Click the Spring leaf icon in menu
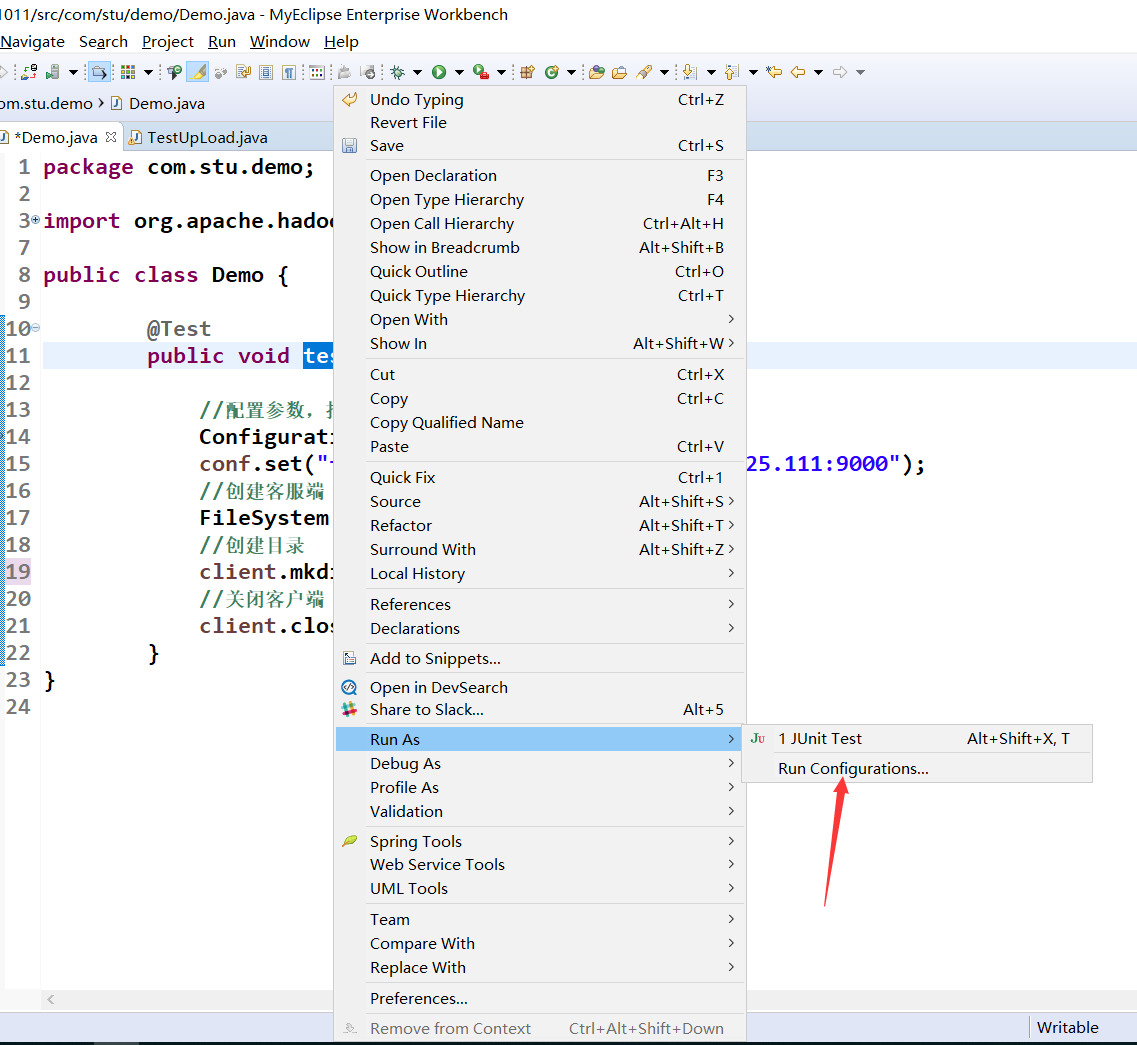 350,840
